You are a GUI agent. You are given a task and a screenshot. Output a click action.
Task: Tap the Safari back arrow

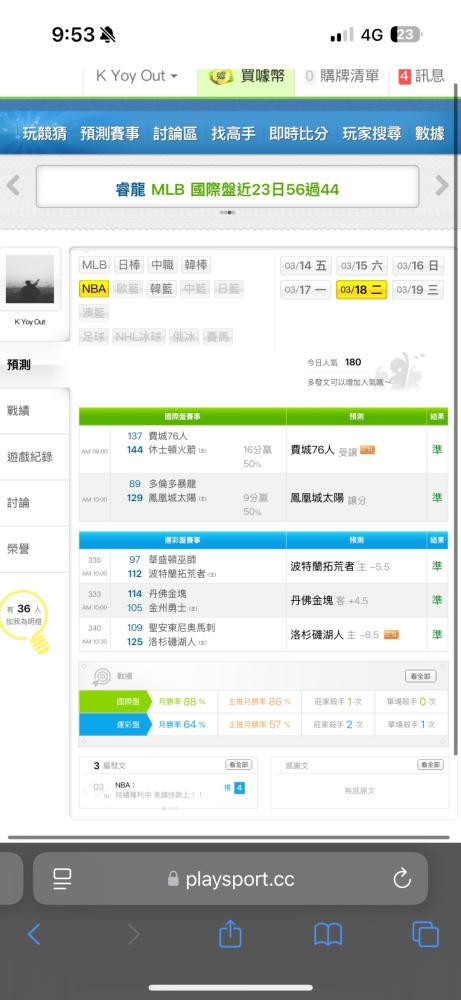[34, 934]
